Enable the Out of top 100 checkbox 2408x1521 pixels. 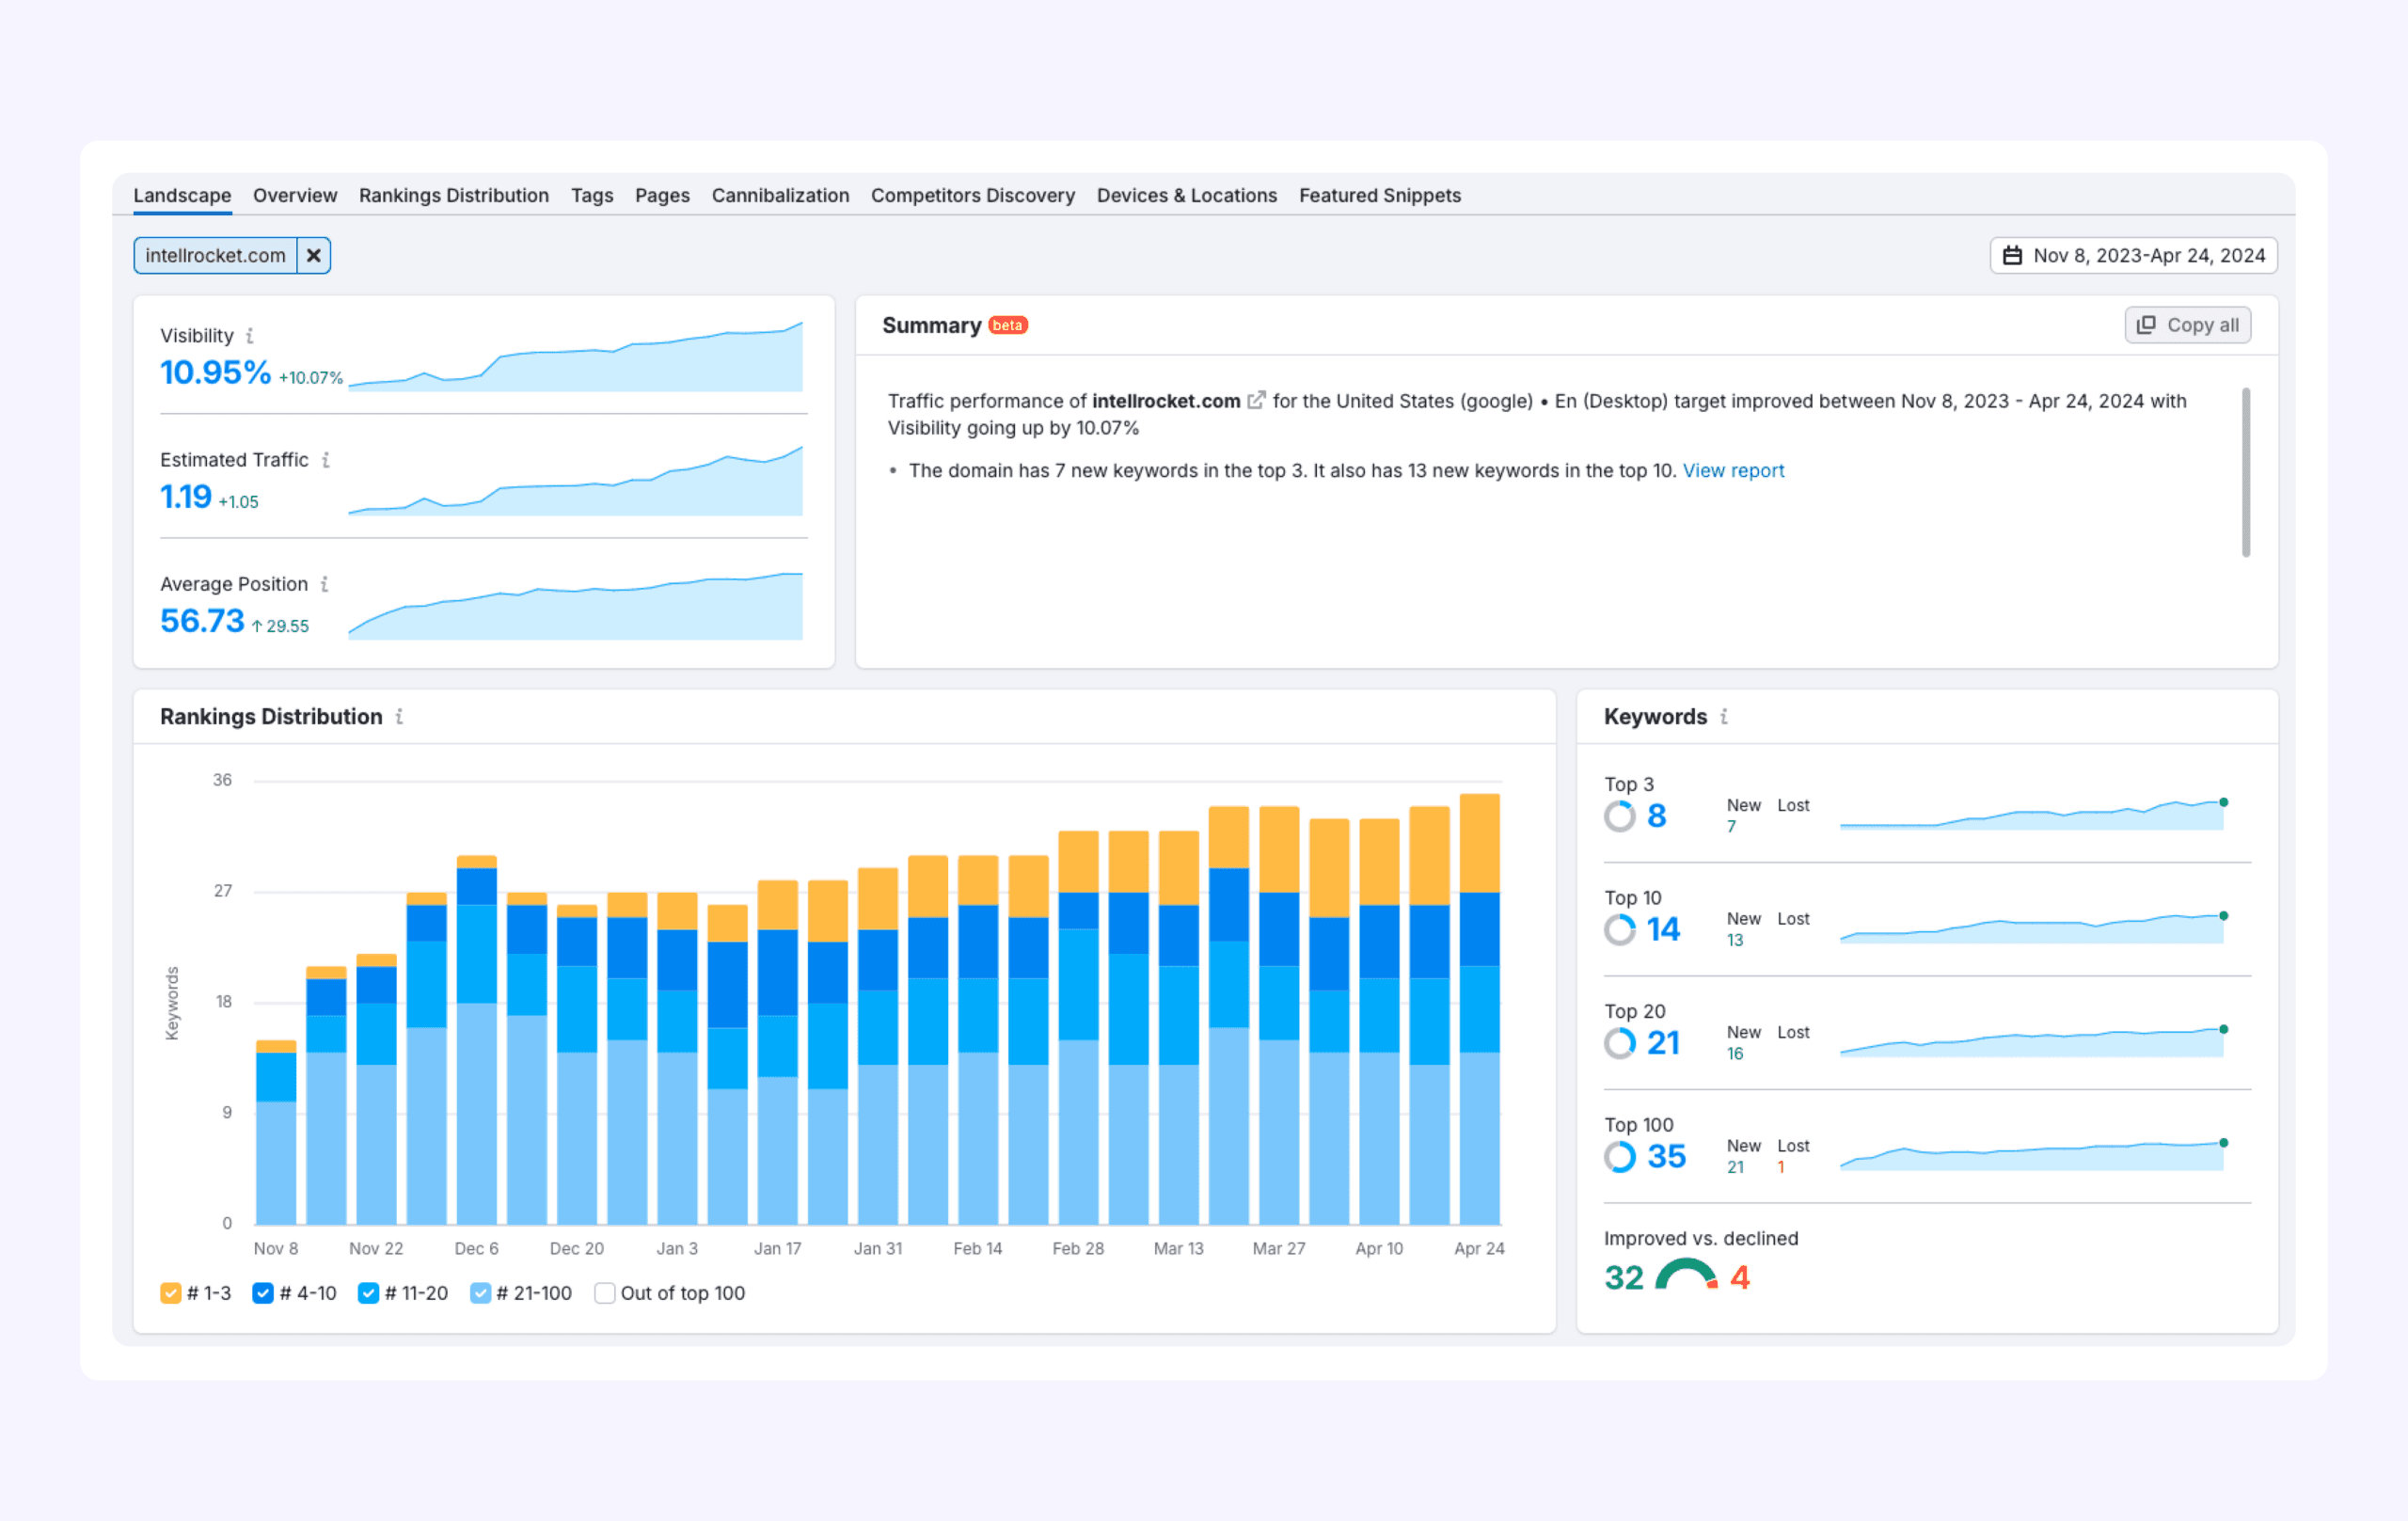(604, 1293)
